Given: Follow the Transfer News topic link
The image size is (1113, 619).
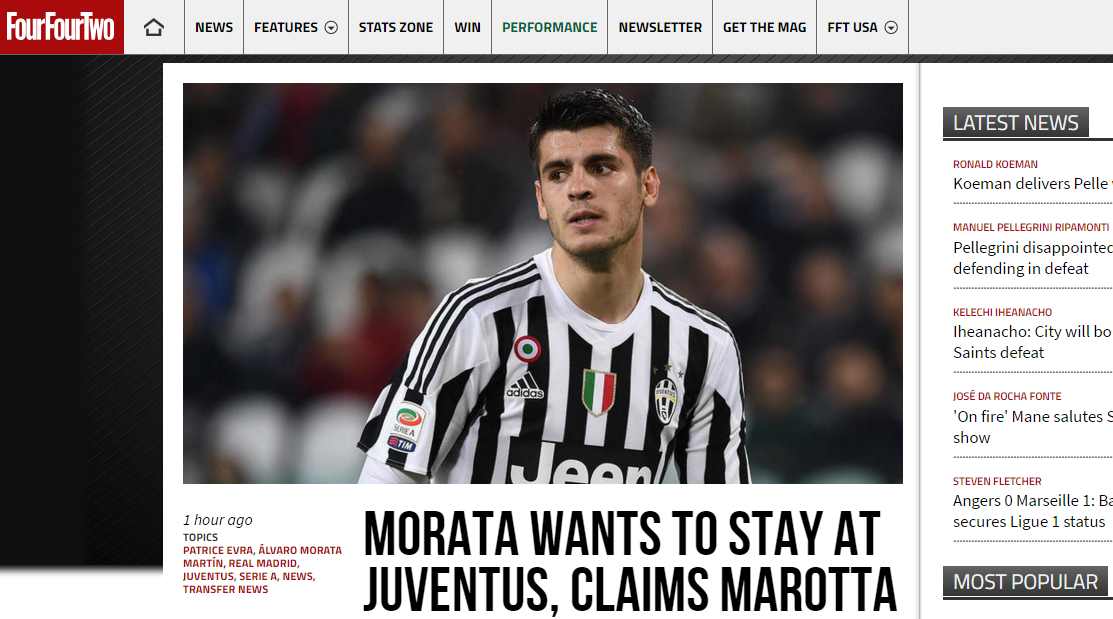Looking at the screenshot, I should coord(226,590).
